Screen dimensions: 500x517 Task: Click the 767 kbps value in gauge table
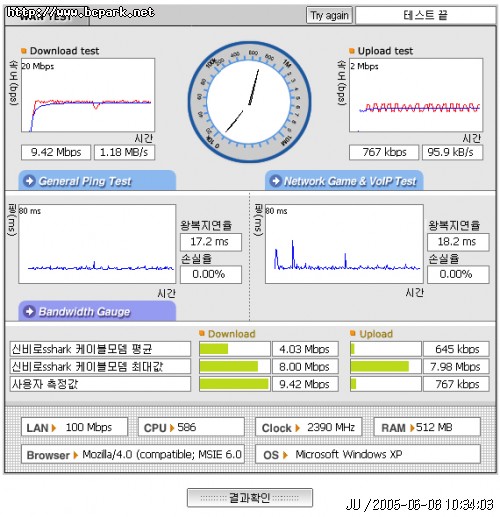click(456, 384)
